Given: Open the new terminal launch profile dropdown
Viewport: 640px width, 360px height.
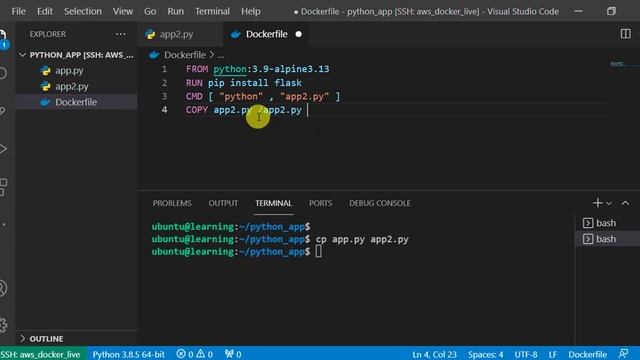Looking at the screenshot, I should 609,203.
